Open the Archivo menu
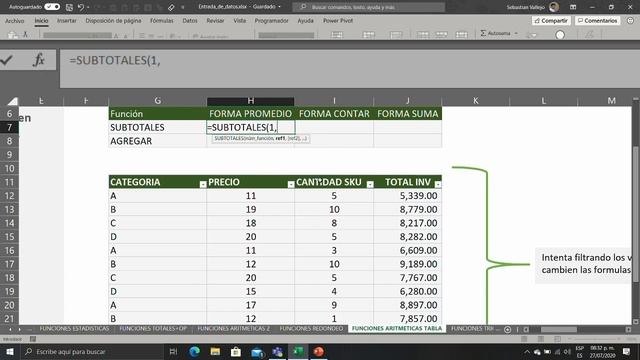This screenshot has height=360, width=640. pyautogui.click(x=14, y=20)
